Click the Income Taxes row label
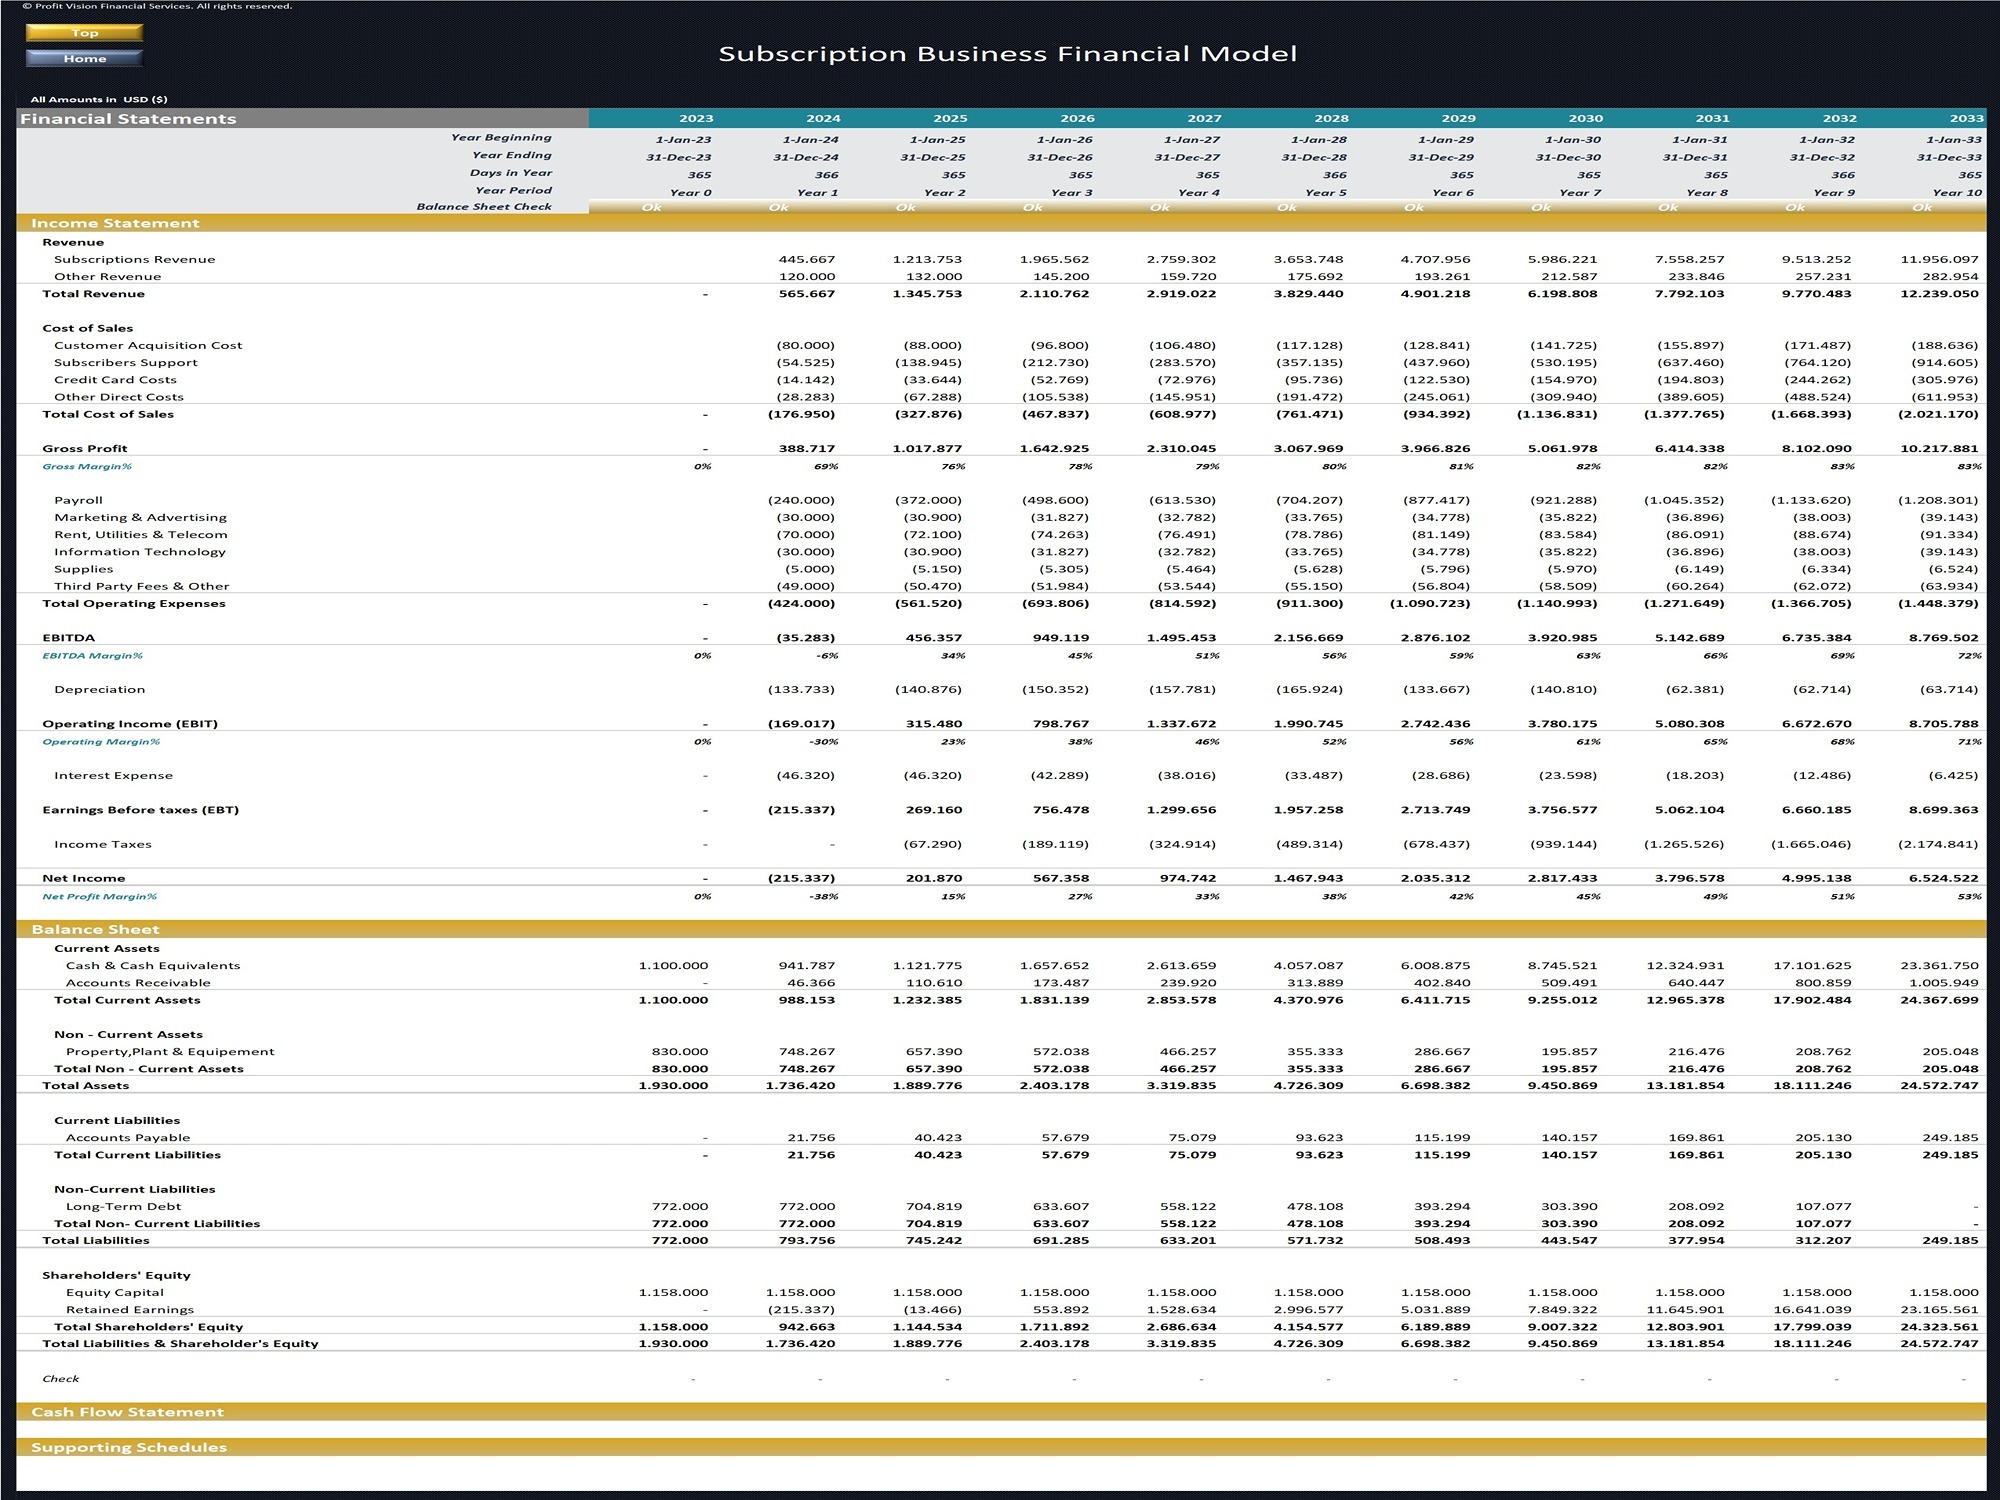Viewport: 2000px width, 1500px height. tap(102, 844)
